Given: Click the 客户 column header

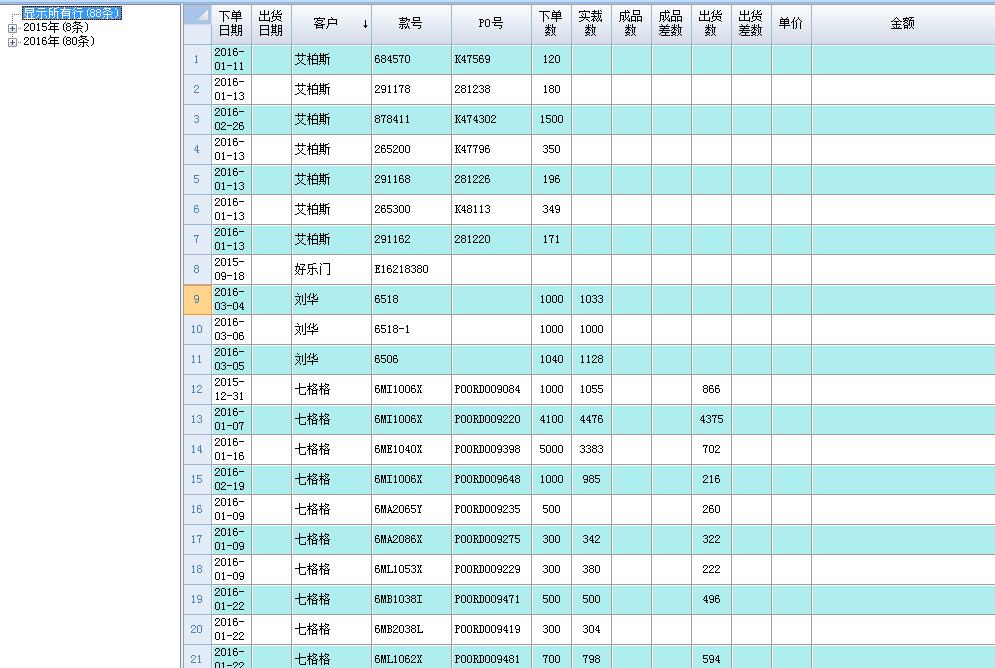Looking at the screenshot, I should (331, 24).
